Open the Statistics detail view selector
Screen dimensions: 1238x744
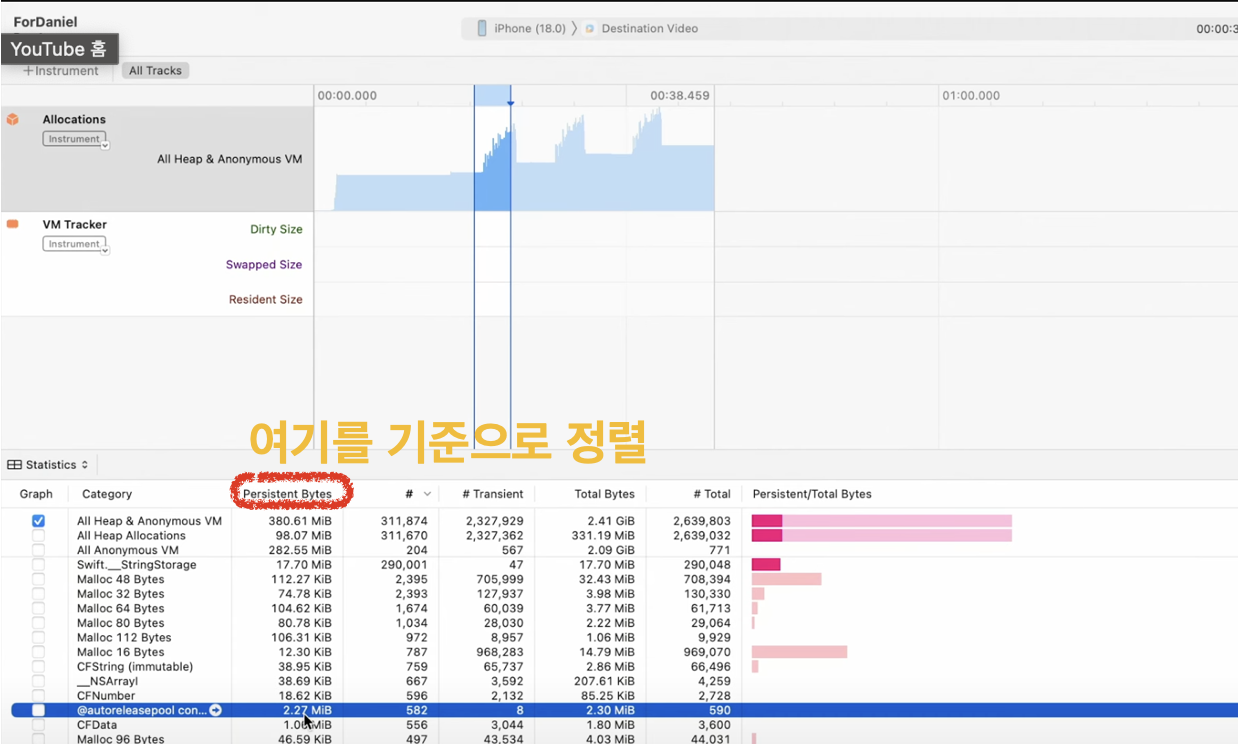(x=48, y=465)
